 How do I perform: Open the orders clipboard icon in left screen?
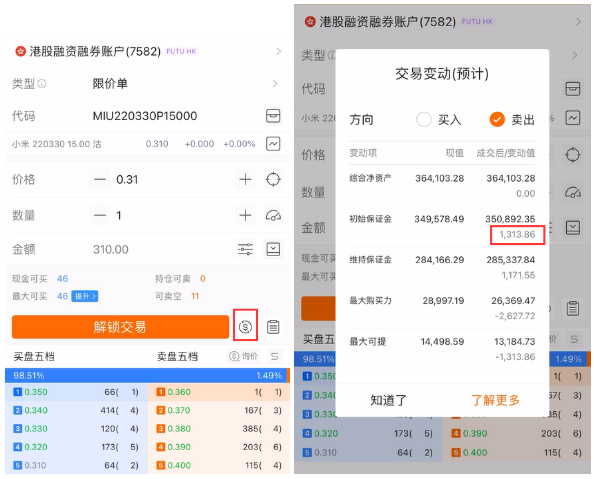pyautogui.click(x=273, y=327)
